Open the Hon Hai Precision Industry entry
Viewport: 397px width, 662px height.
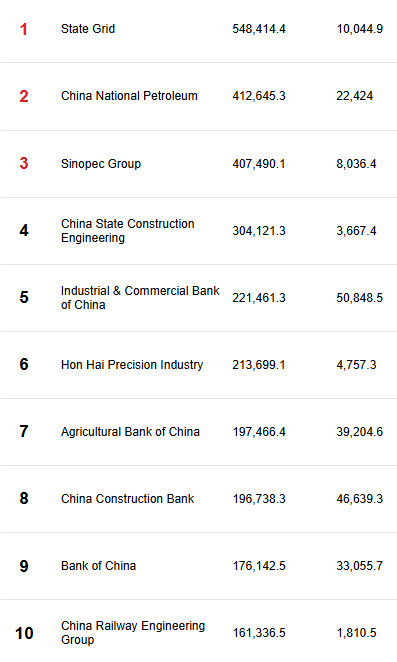tap(132, 364)
